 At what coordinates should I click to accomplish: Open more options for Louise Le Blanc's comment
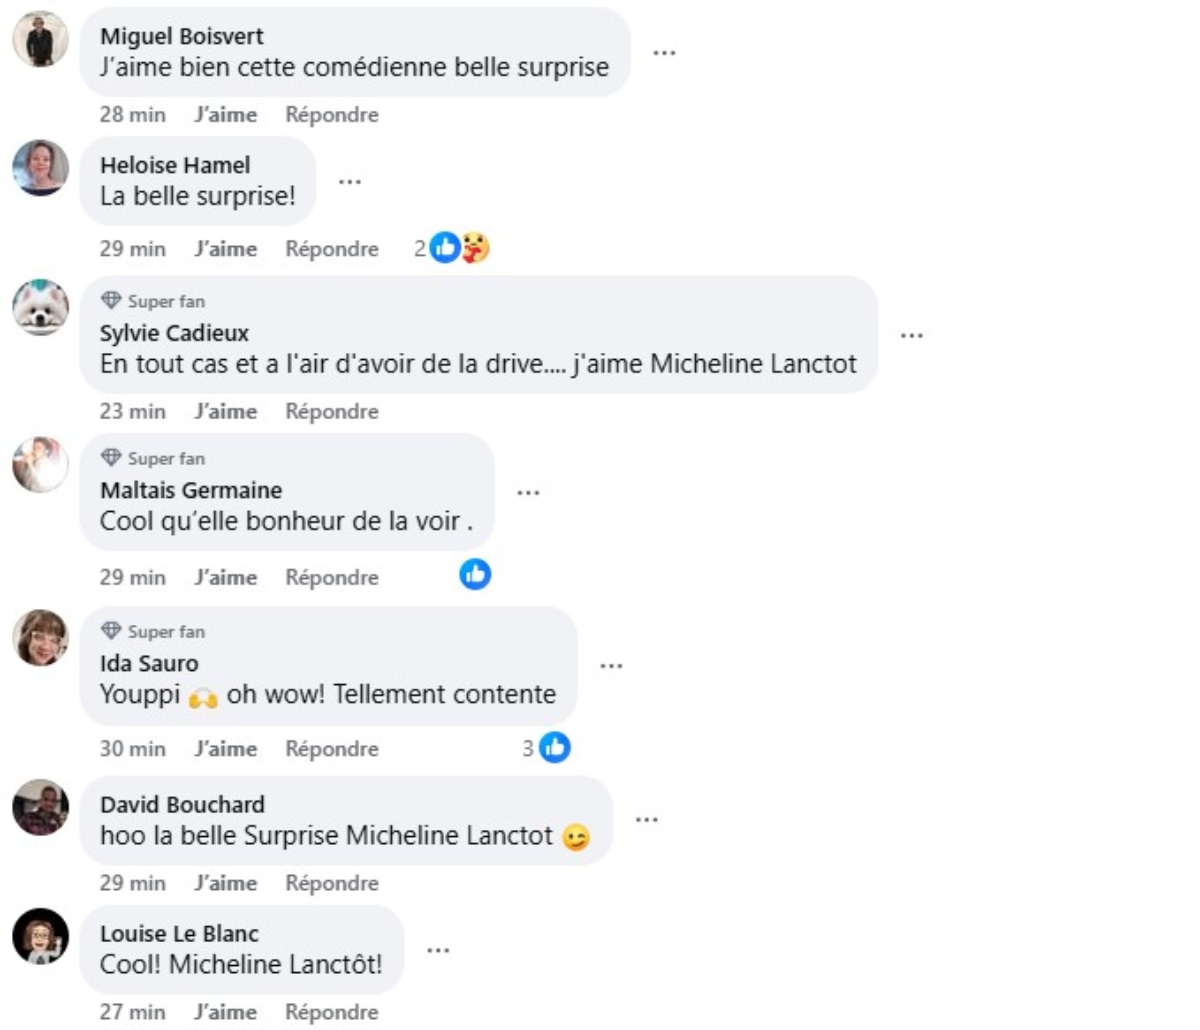[438, 950]
